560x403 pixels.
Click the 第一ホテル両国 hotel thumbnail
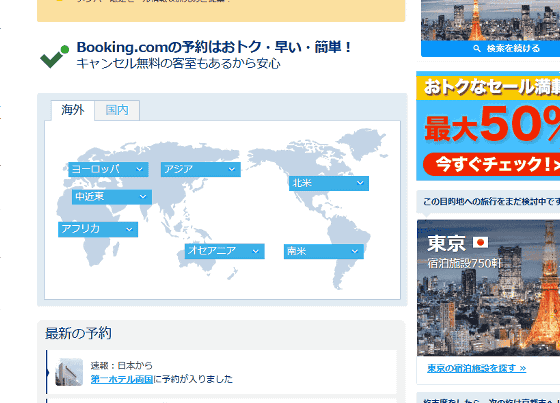[69, 372]
